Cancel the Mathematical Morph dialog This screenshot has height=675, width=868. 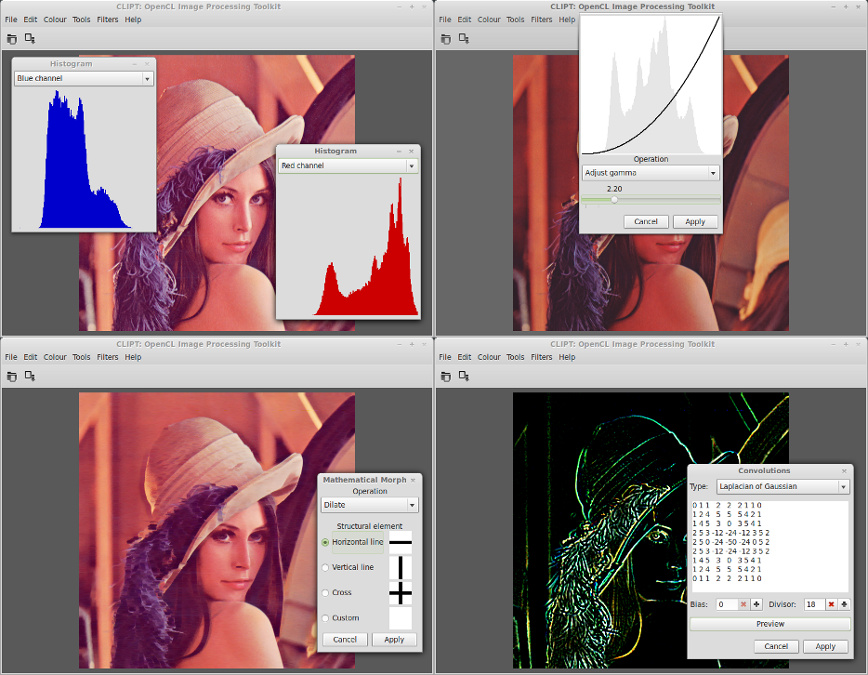tap(345, 640)
